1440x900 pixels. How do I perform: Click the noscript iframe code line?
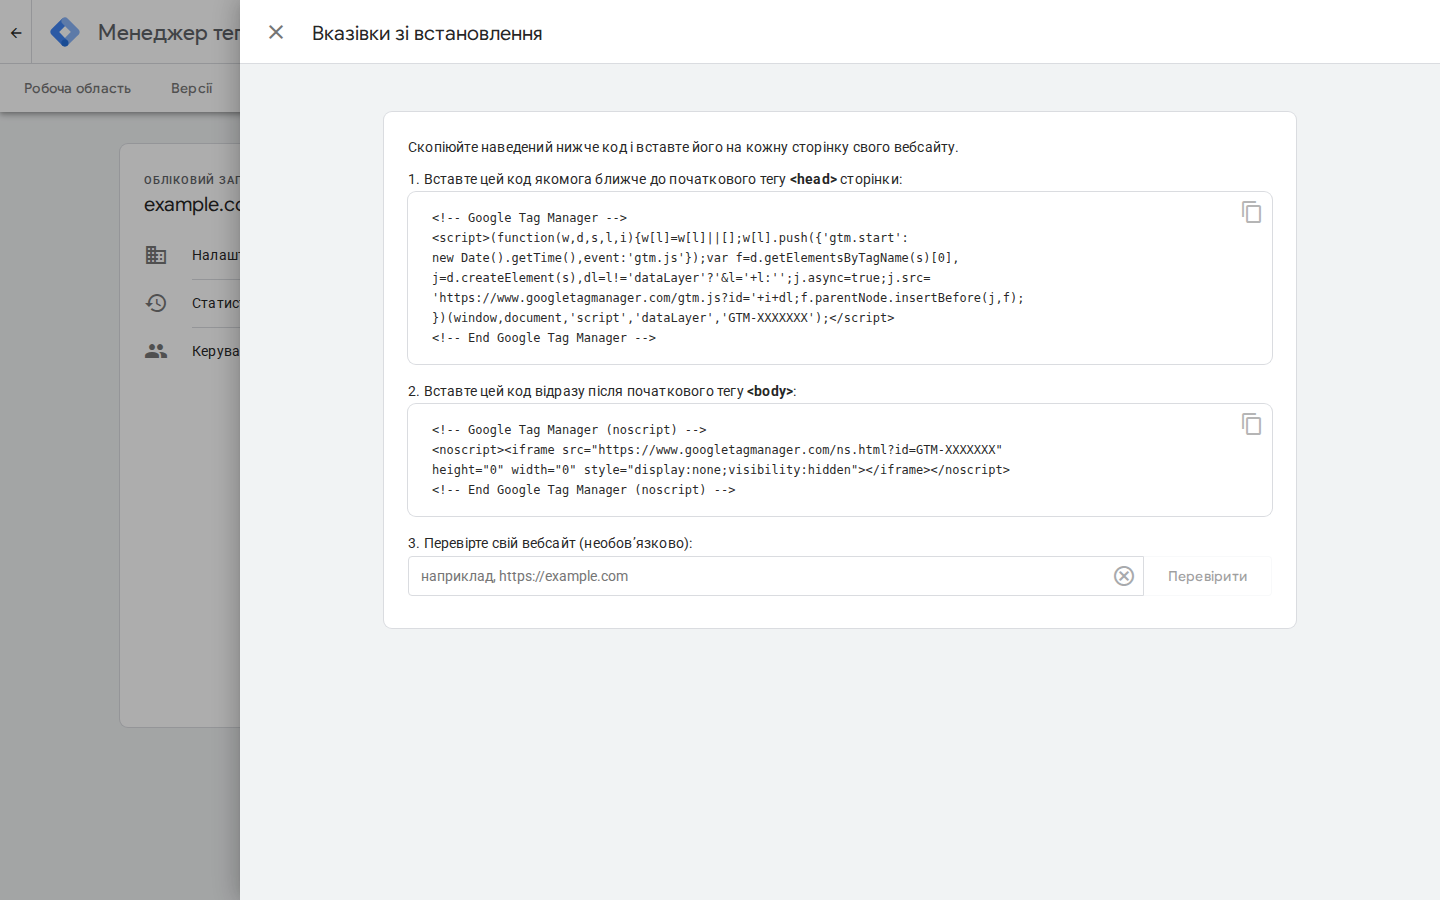click(x=717, y=450)
